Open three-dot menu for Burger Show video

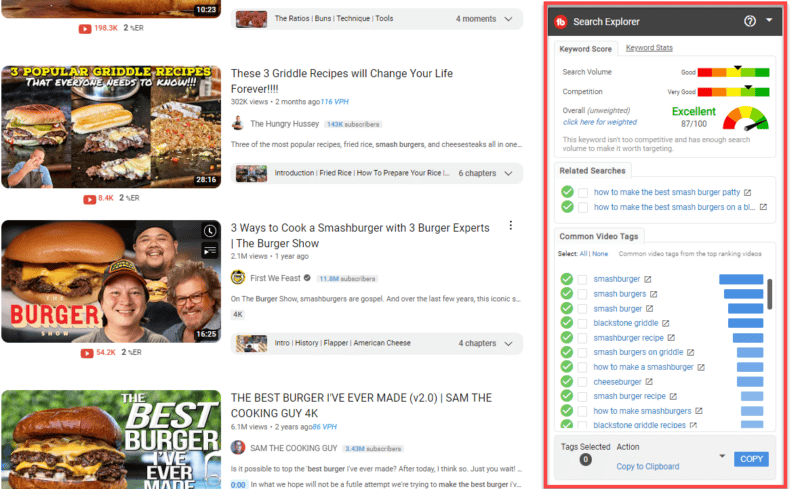(511, 226)
